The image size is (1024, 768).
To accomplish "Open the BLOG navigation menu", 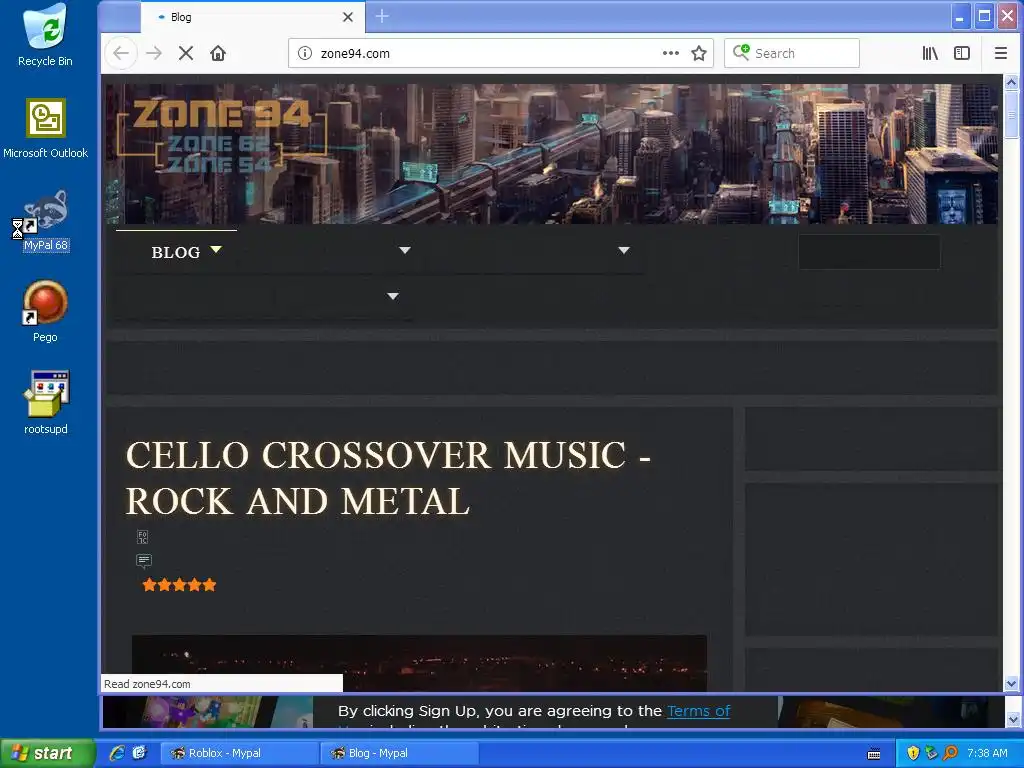I will 176,252.
